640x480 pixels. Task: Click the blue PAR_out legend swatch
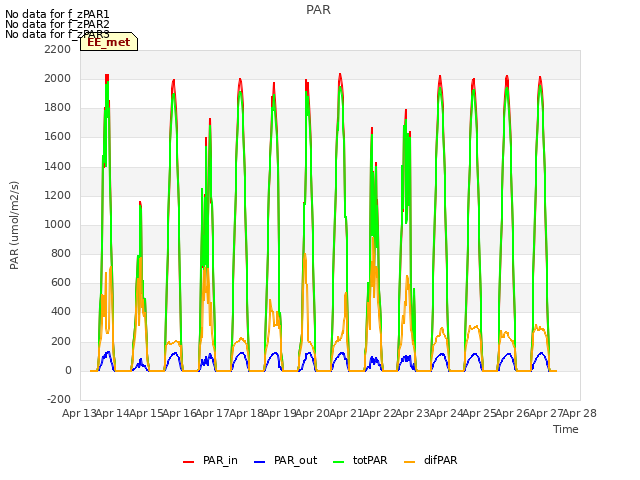coord(260,462)
